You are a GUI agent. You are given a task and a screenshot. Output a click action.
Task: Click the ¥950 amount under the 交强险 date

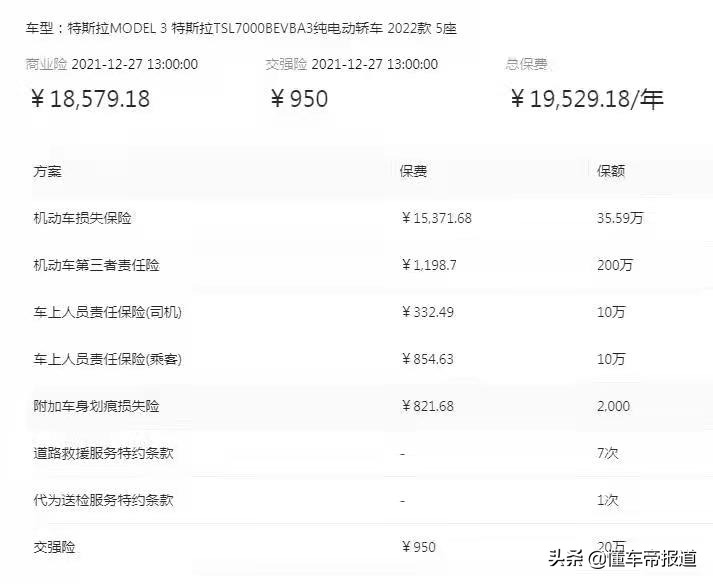click(299, 99)
